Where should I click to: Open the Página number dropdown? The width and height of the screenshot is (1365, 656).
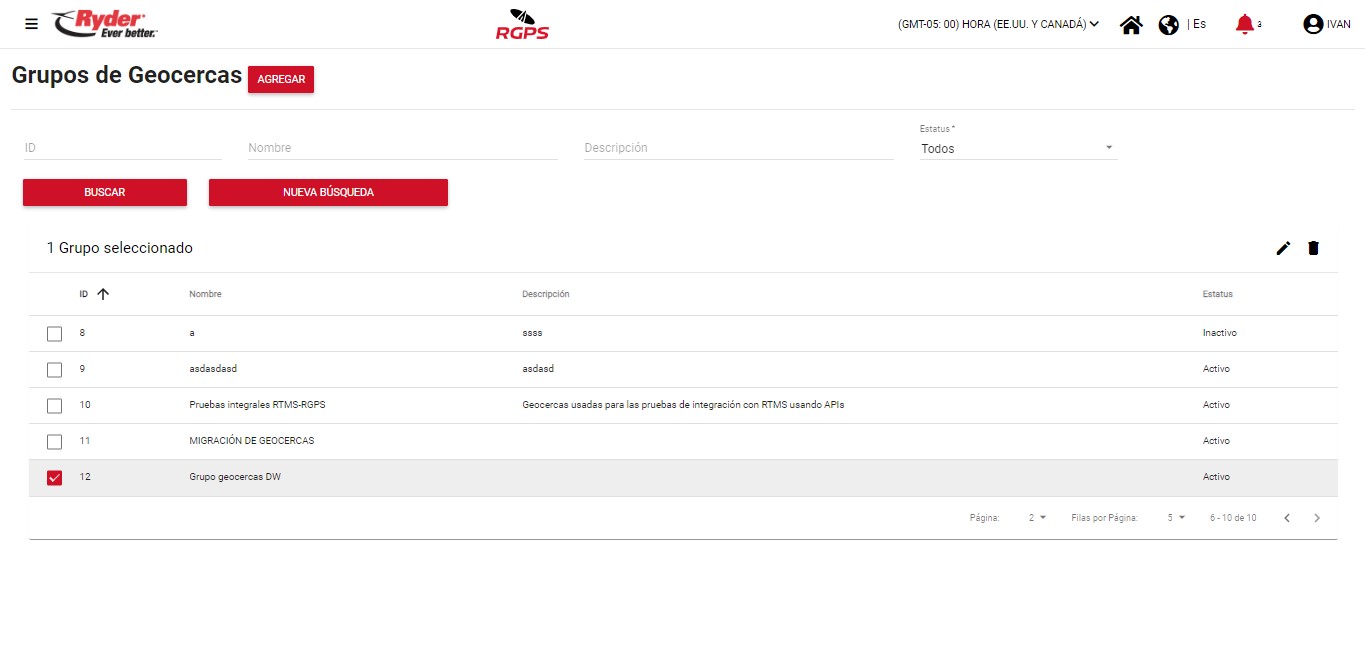[1037, 518]
